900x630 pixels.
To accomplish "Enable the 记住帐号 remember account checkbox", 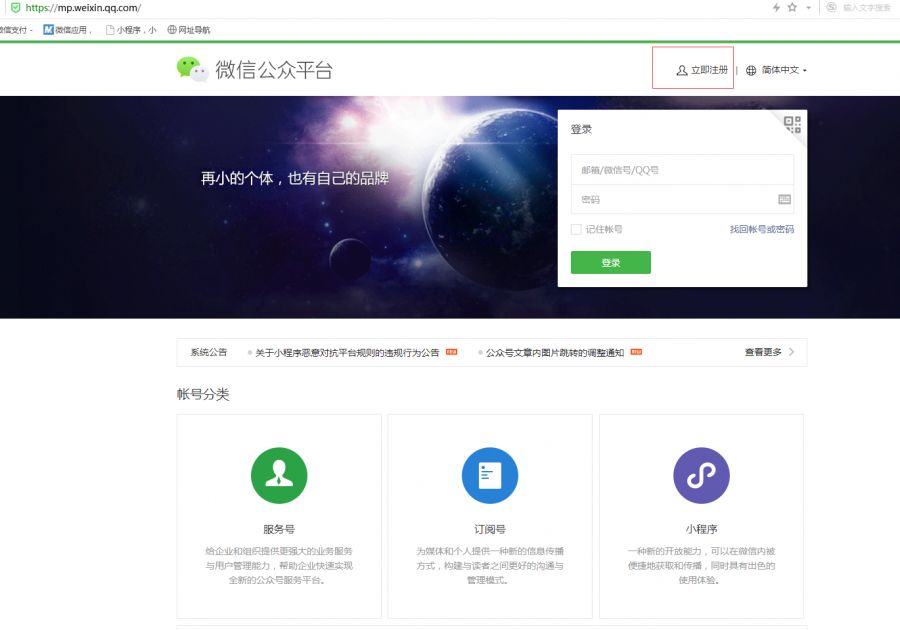I will (576, 229).
